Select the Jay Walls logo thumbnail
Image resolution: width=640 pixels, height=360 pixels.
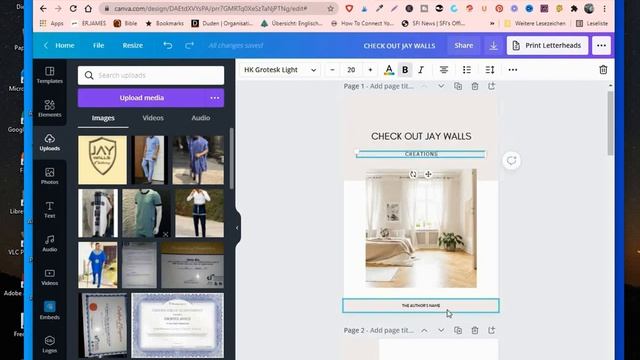pyautogui.click(x=102, y=160)
